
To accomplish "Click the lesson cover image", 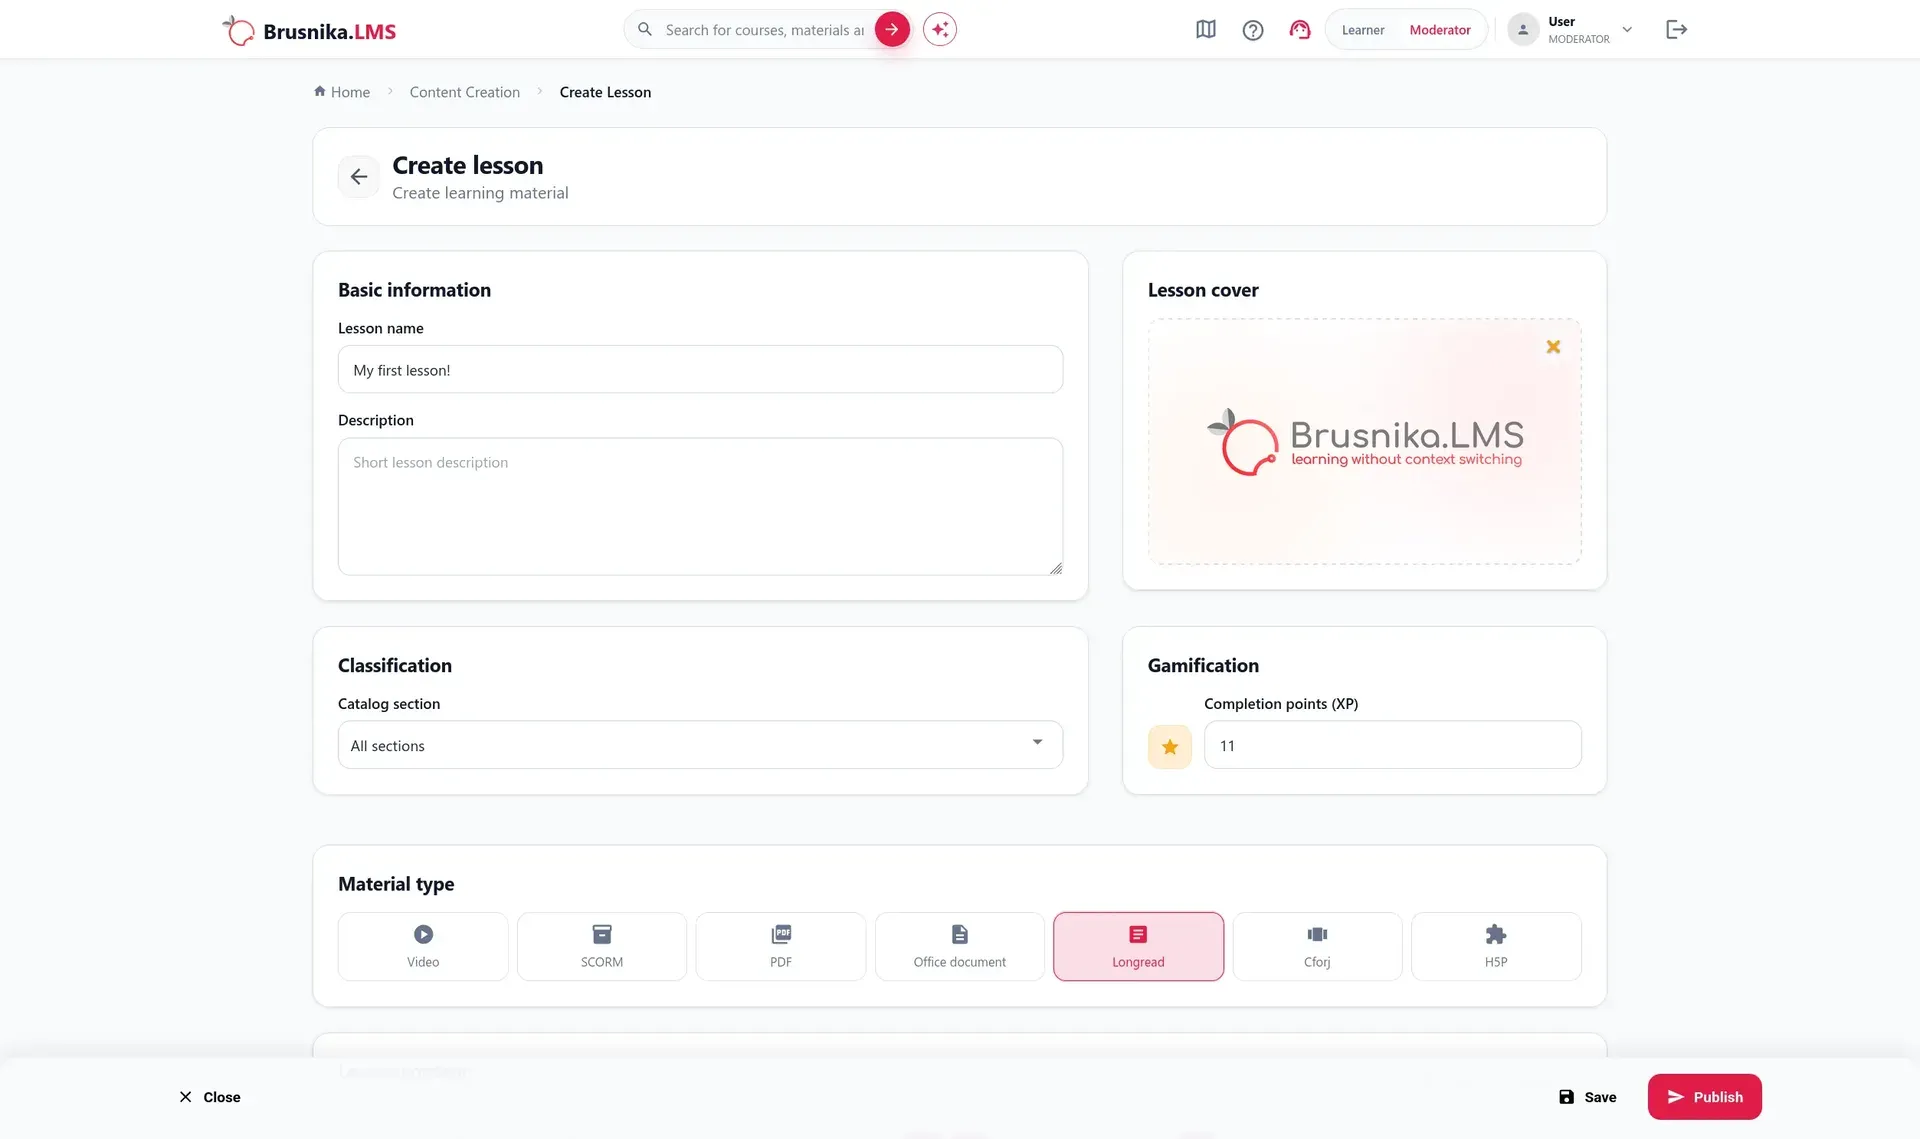I will click(x=1365, y=442).
